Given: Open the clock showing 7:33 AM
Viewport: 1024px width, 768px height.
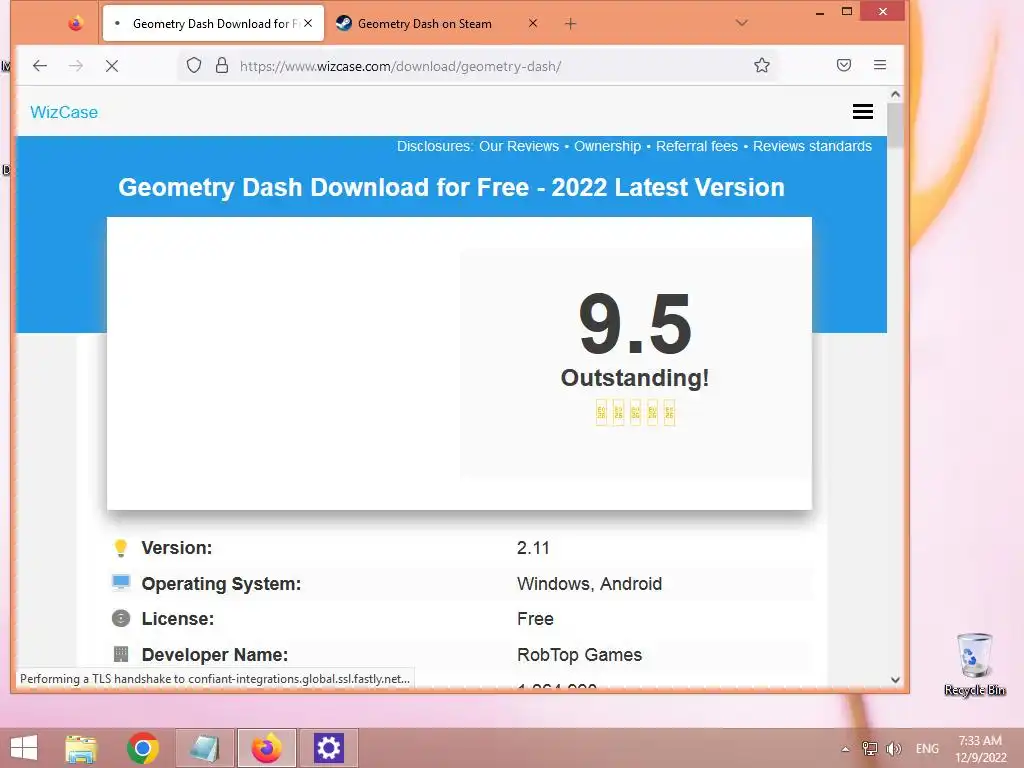Looking at the screenshot, I should (981, 749).
